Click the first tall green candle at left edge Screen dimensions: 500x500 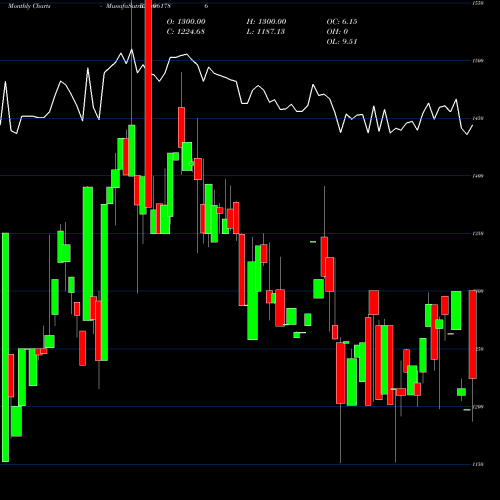click(x=5, y=348)
